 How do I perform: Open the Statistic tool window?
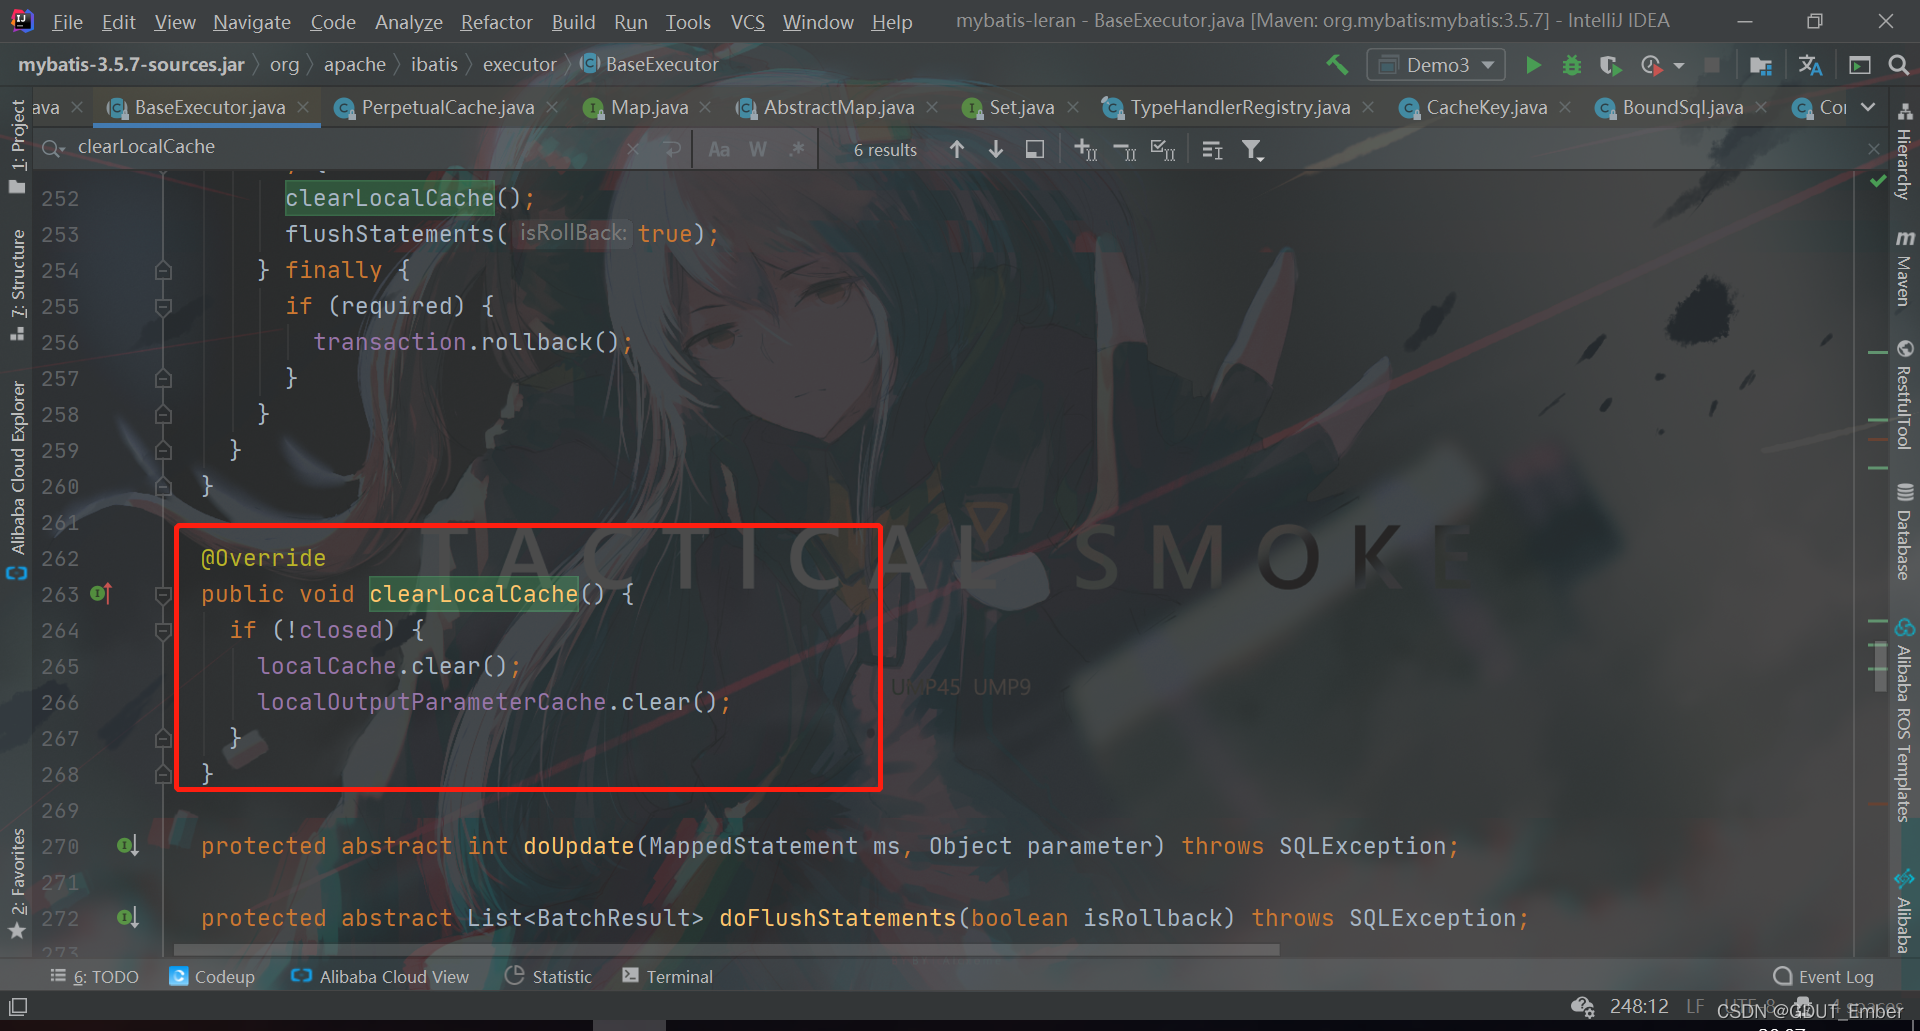[548, 976]
